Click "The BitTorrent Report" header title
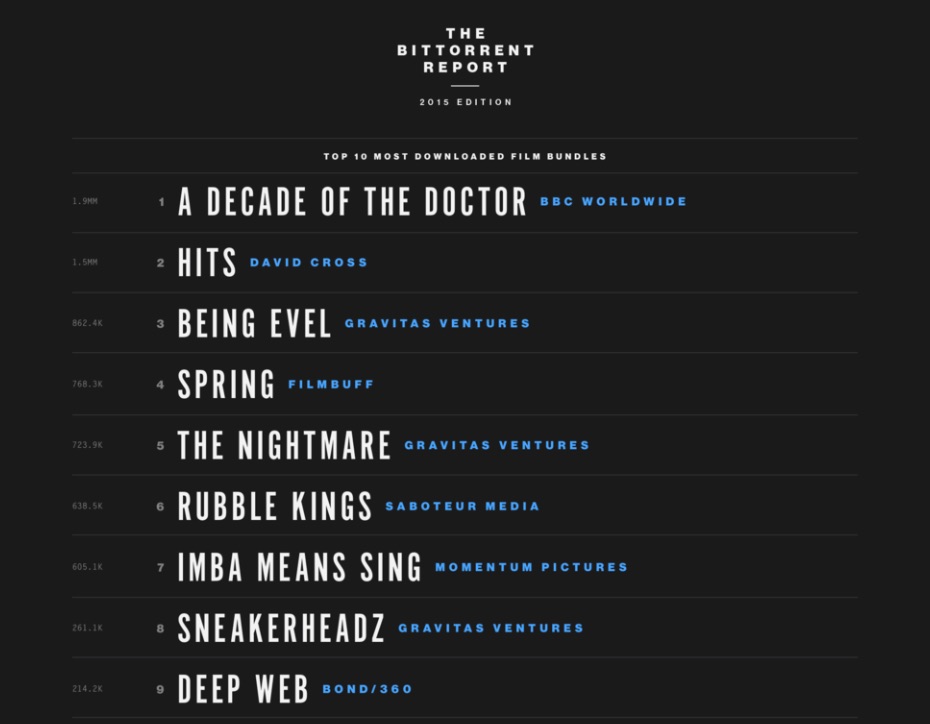This screenshot has width=930, height=724. (465, 51)
